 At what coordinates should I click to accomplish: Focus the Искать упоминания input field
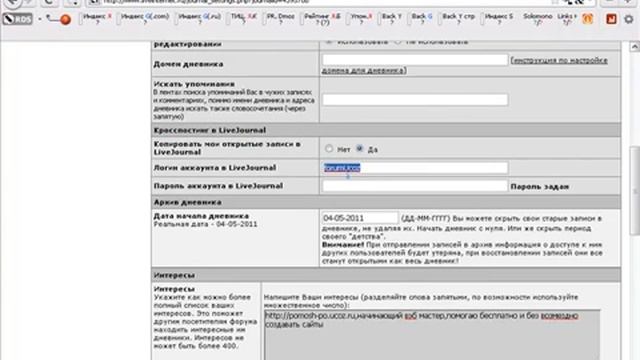(415, 100)
